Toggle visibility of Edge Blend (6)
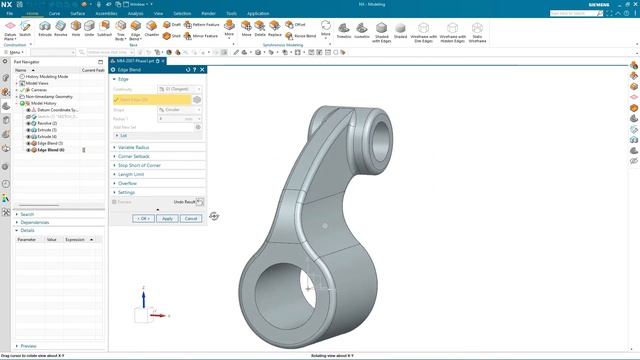Image resolution: width=640 pixels, height=360 pixels. [x=29, y=150]
